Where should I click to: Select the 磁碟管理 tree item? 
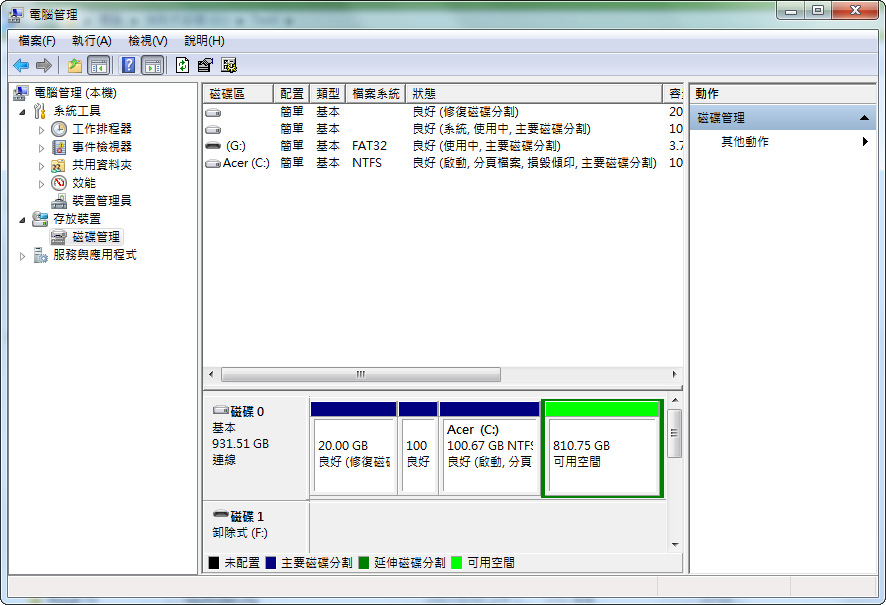tap(86, 237)
